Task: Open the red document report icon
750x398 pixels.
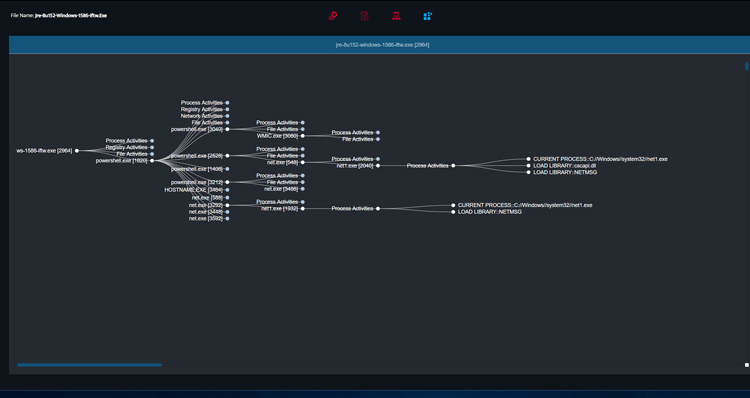Action: [364, 16]
